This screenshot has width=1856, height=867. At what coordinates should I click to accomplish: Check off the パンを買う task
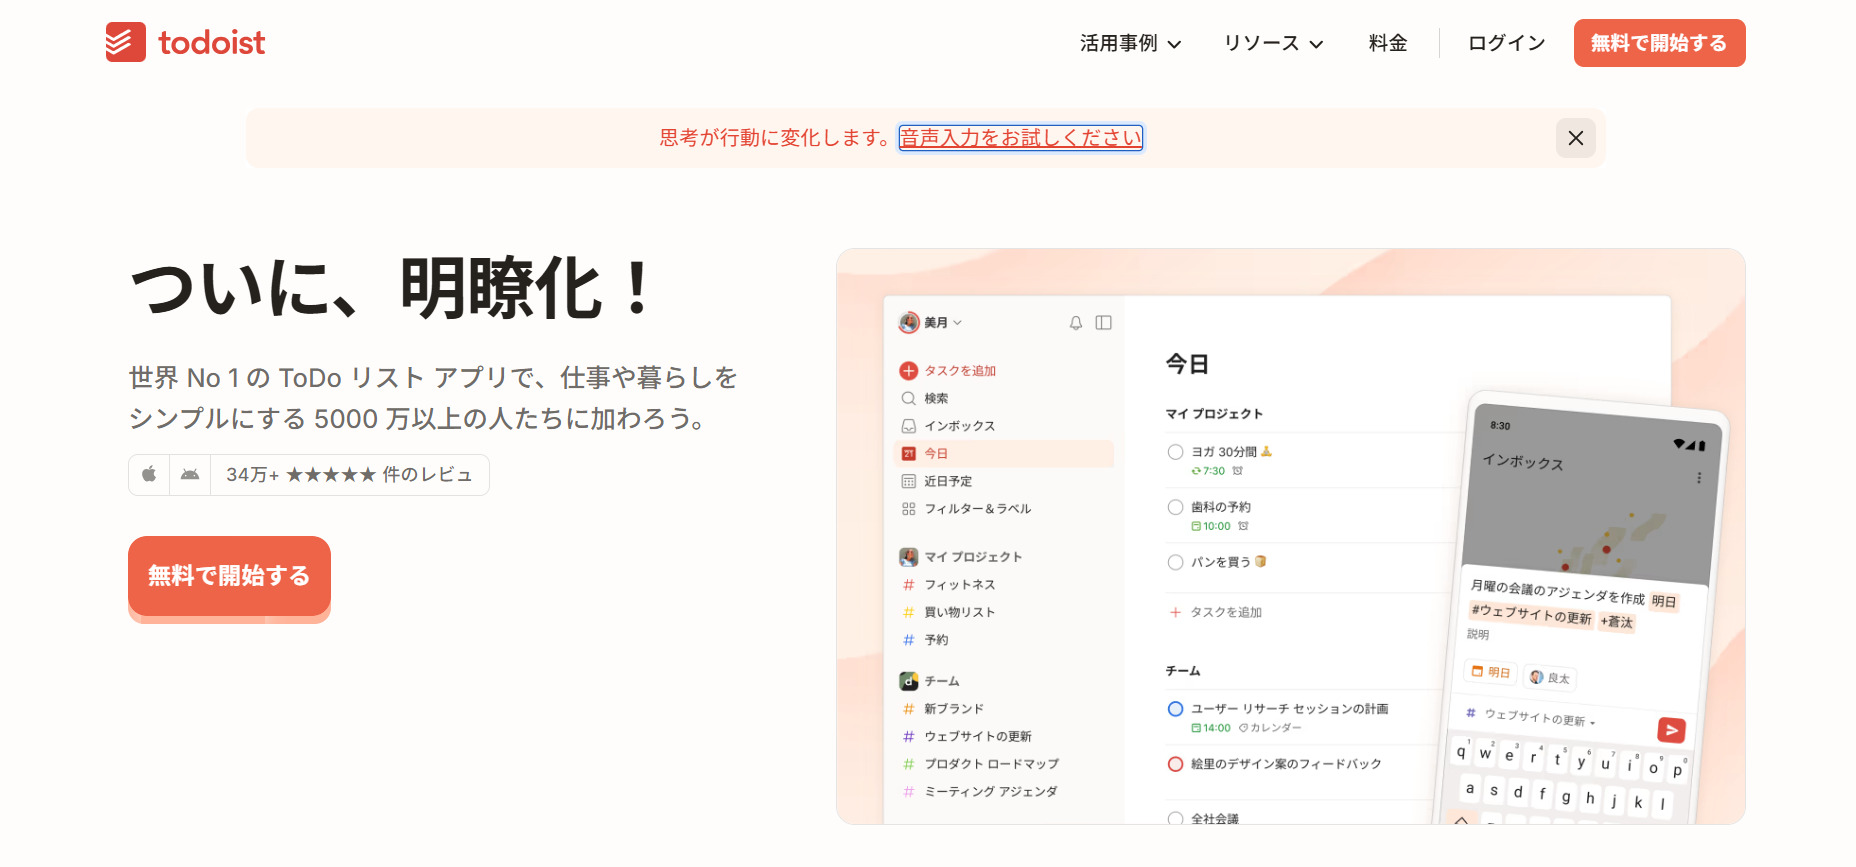coord(1175,562)
